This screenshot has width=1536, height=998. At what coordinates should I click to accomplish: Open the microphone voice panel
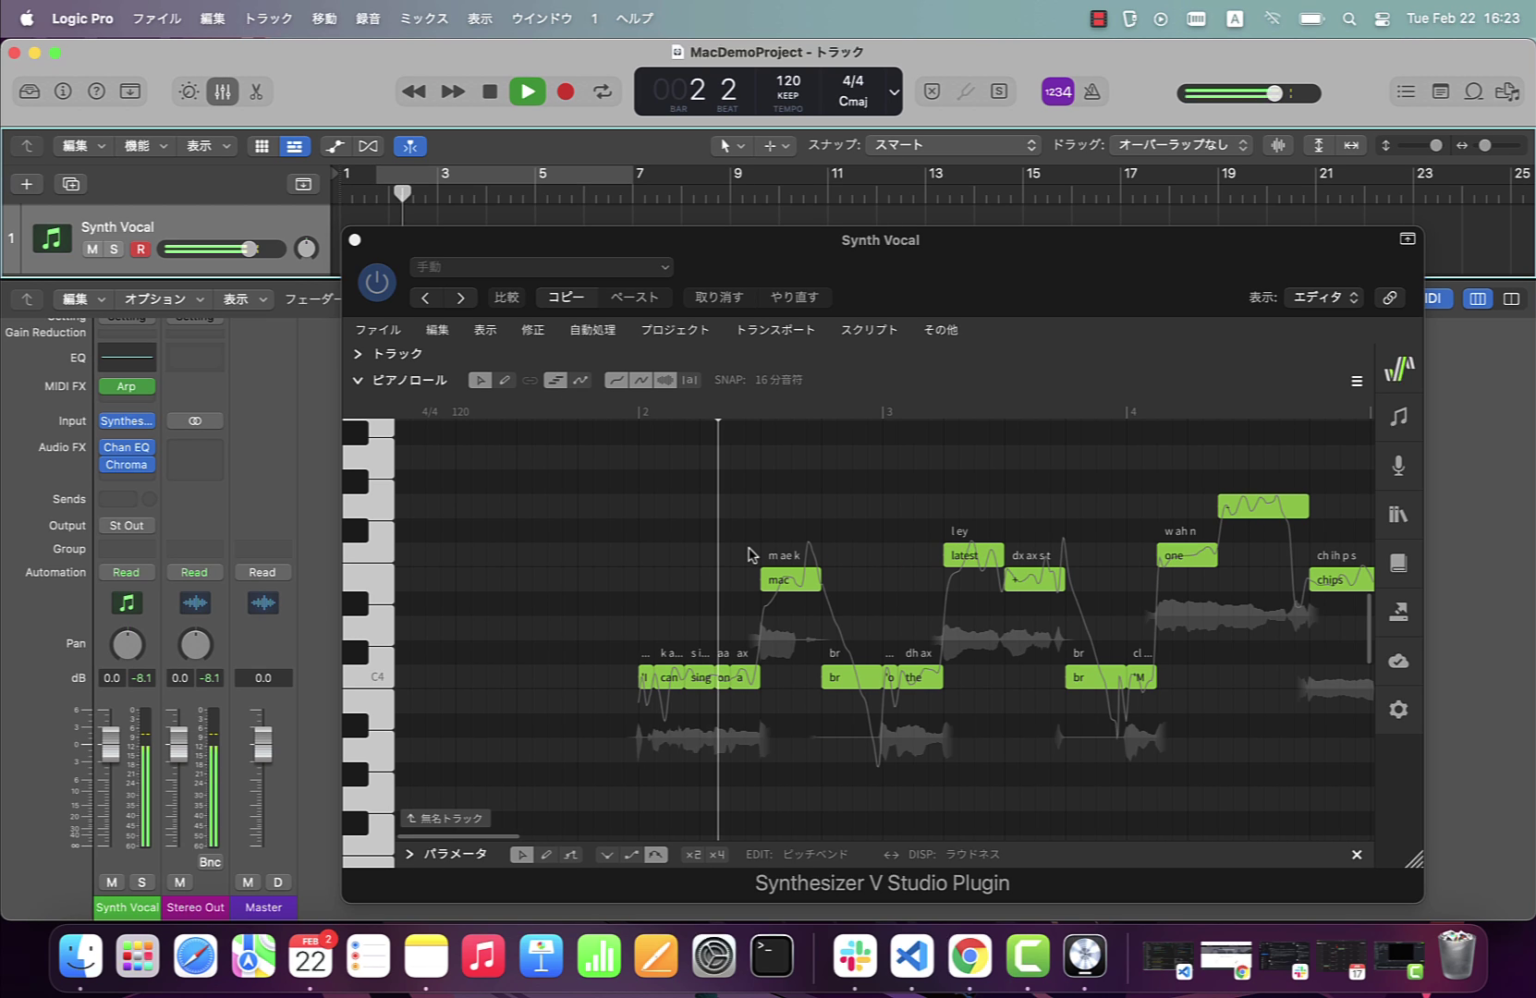tap(1398, 465)
